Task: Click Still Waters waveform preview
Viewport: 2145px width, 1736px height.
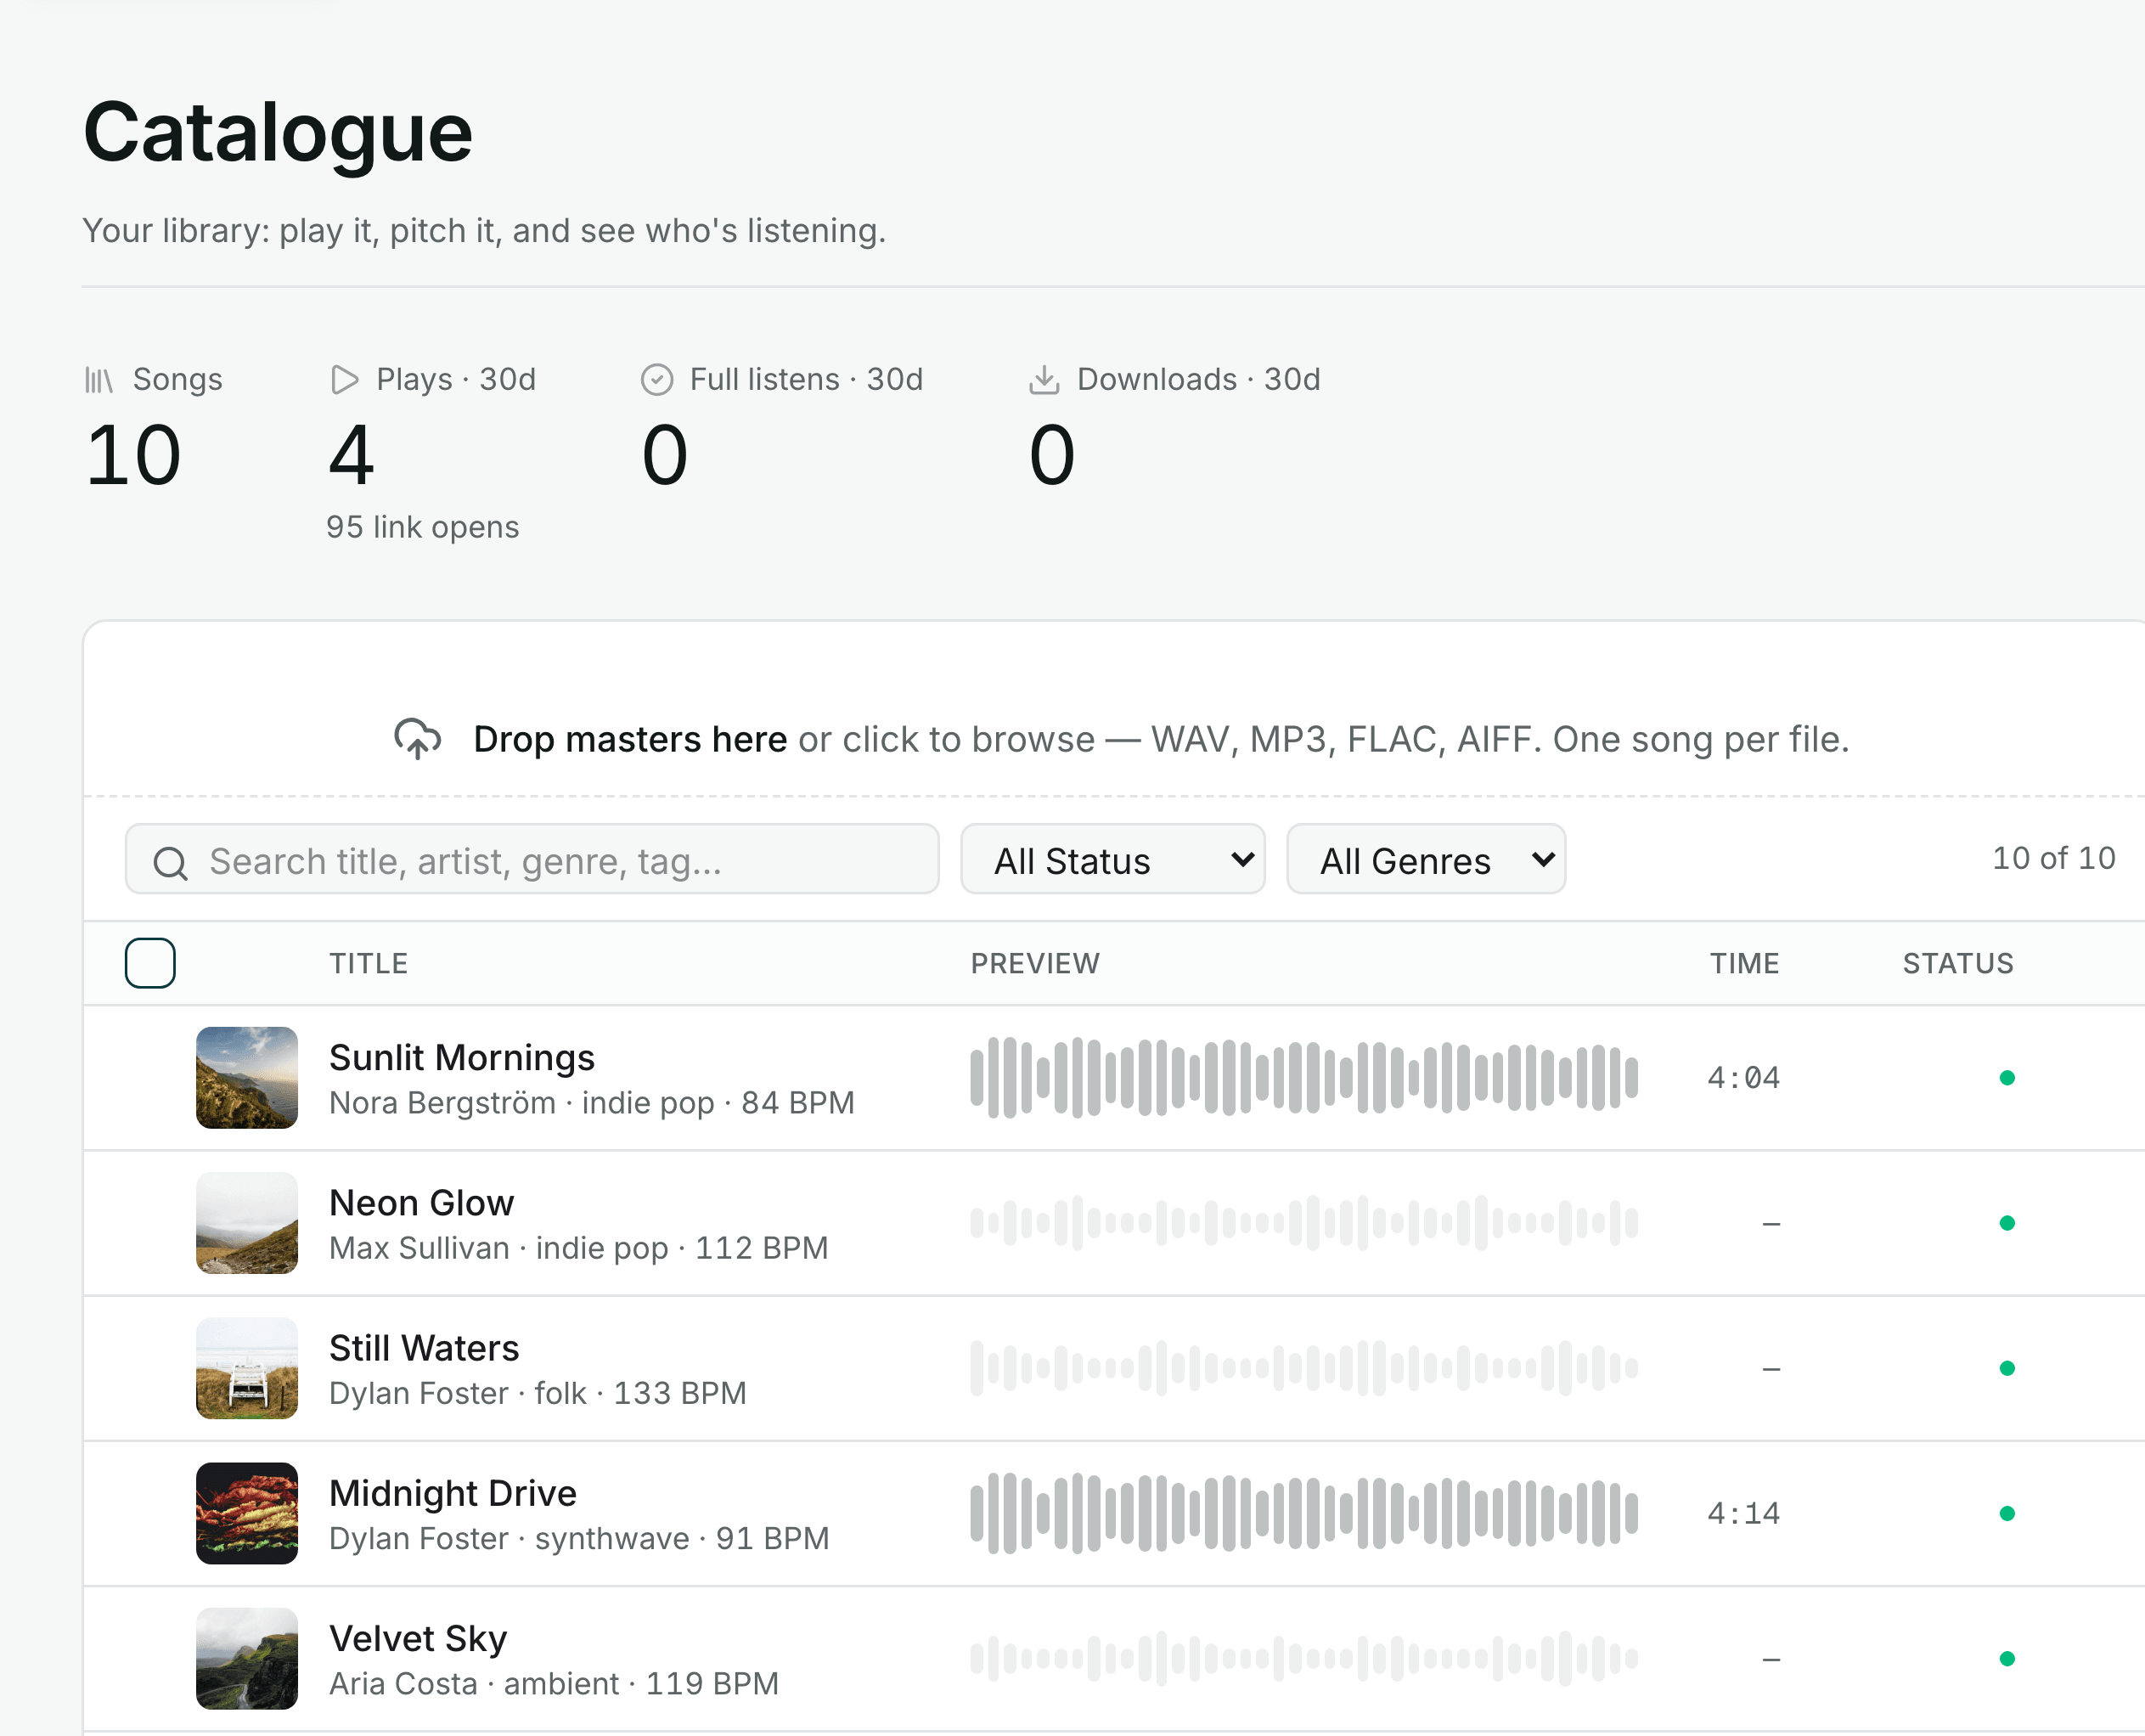Action: (1304, 1368)
